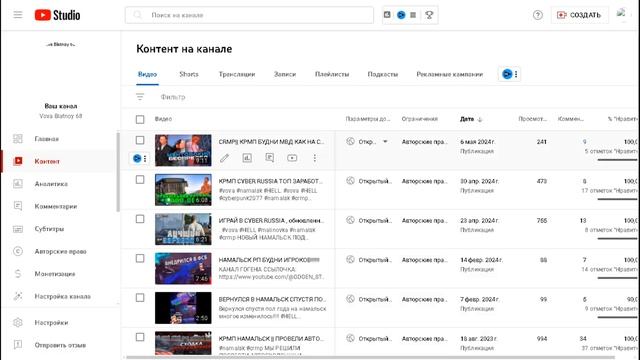
Task: Click the horizontal scrollbar at bottom
Action: (x=370, y=358)
